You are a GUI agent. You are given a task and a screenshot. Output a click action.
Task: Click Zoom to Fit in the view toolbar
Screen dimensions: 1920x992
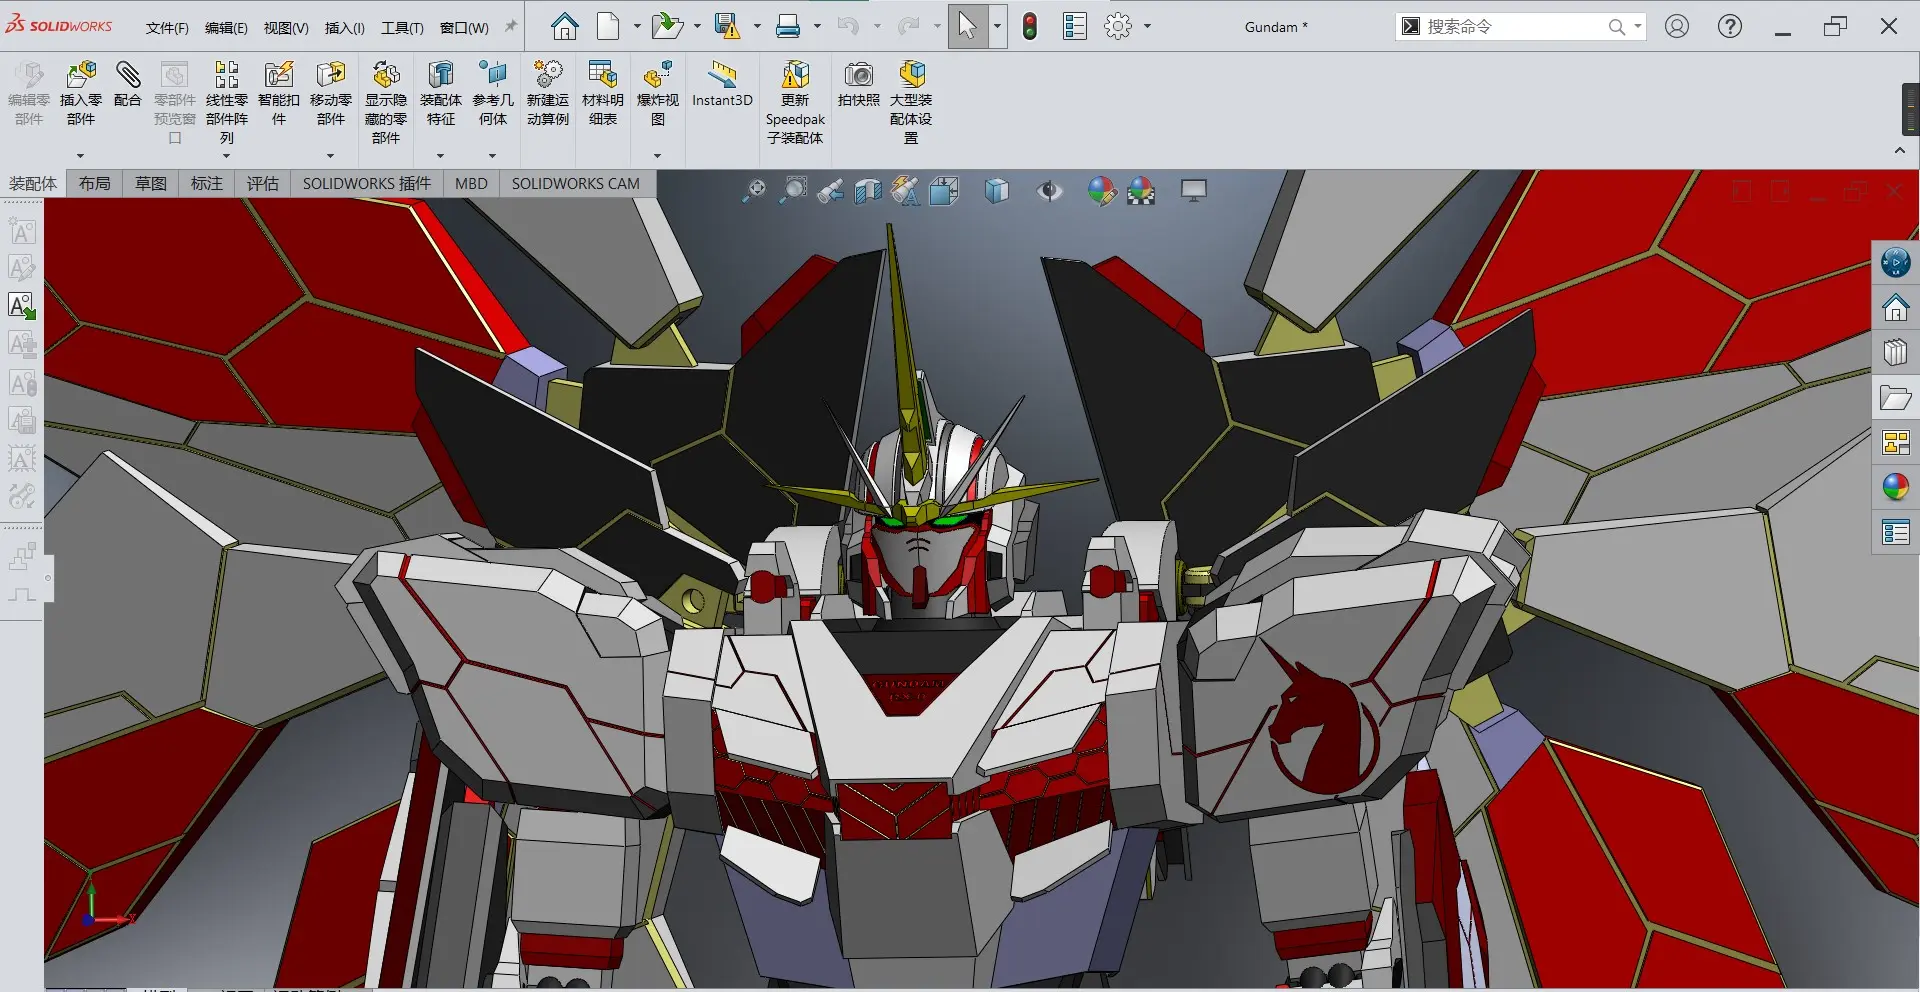754,190
